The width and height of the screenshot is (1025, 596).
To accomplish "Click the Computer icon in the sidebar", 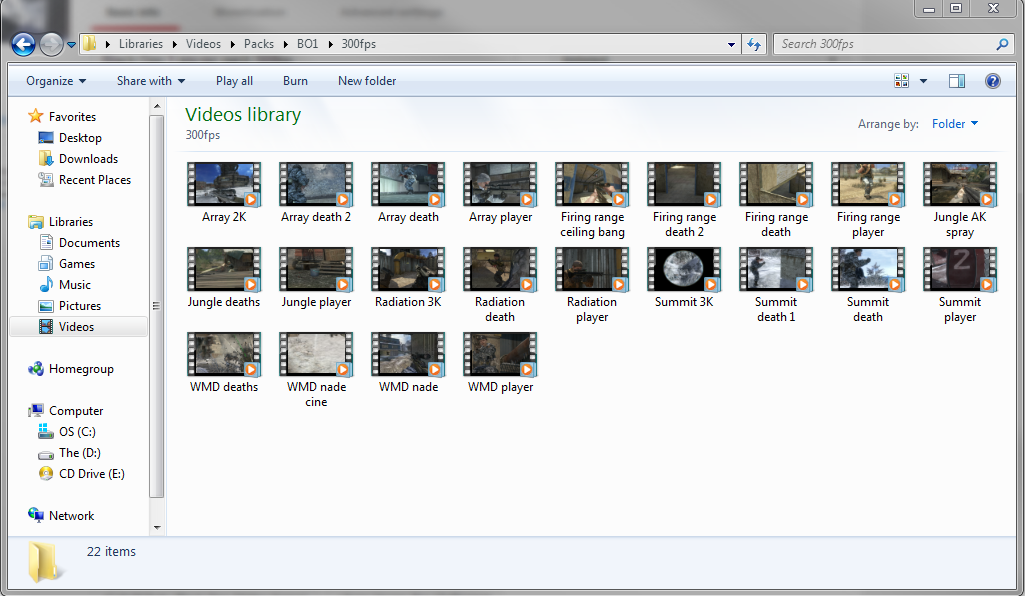I will point(35,411).
